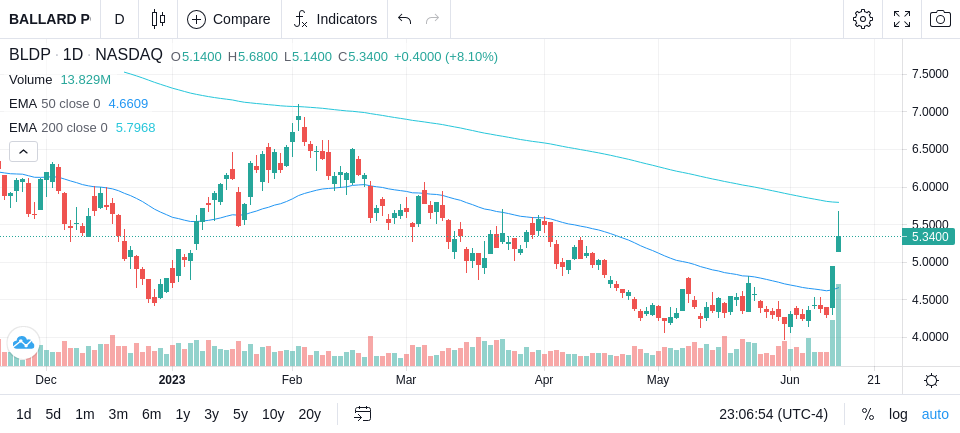Select the EMA 50 close legend

pyautogui.click(x=54, y=104)
